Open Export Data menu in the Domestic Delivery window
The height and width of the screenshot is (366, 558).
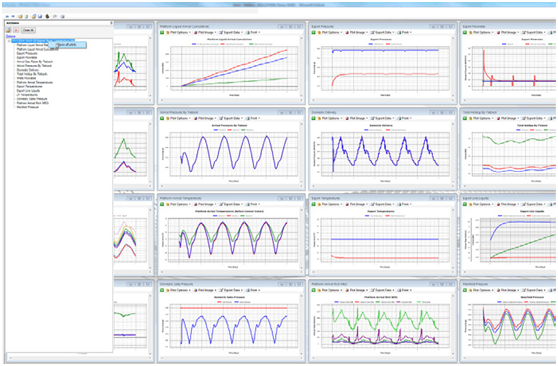(x=383, y=118)
